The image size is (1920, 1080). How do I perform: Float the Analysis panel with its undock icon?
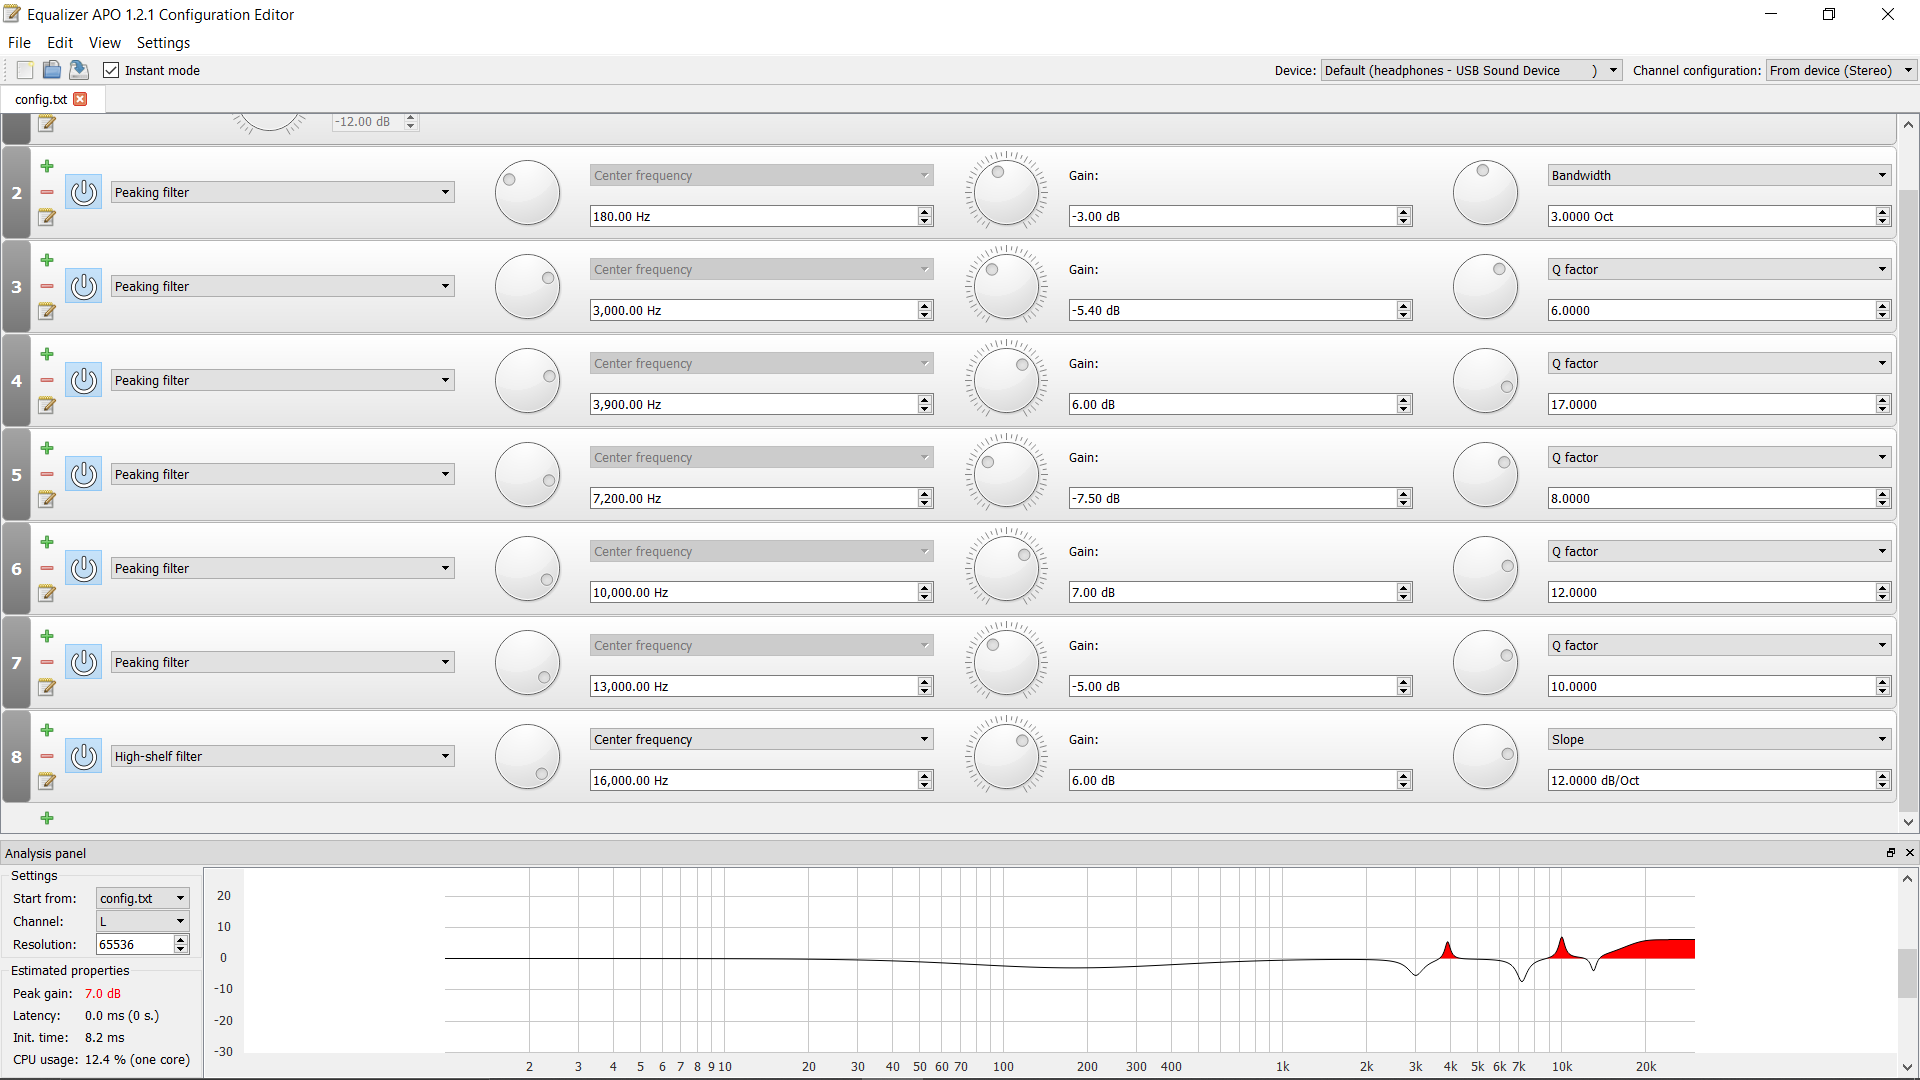[1891, 853]
